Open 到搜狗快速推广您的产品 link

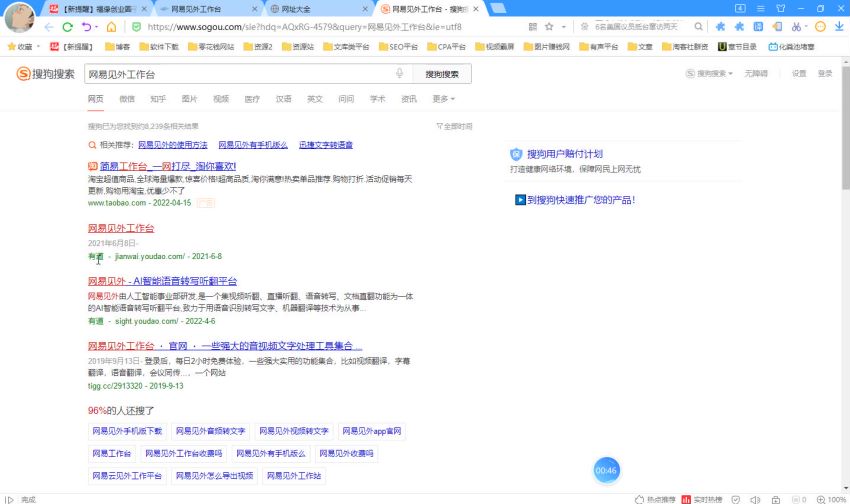pos(581,200)
